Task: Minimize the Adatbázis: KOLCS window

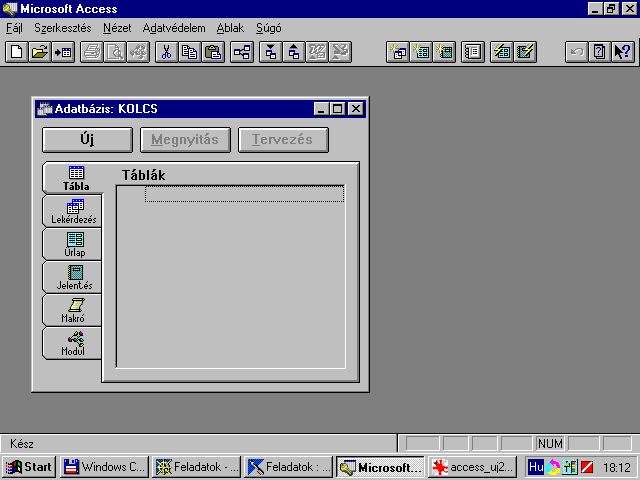Action: coord(322,109)
